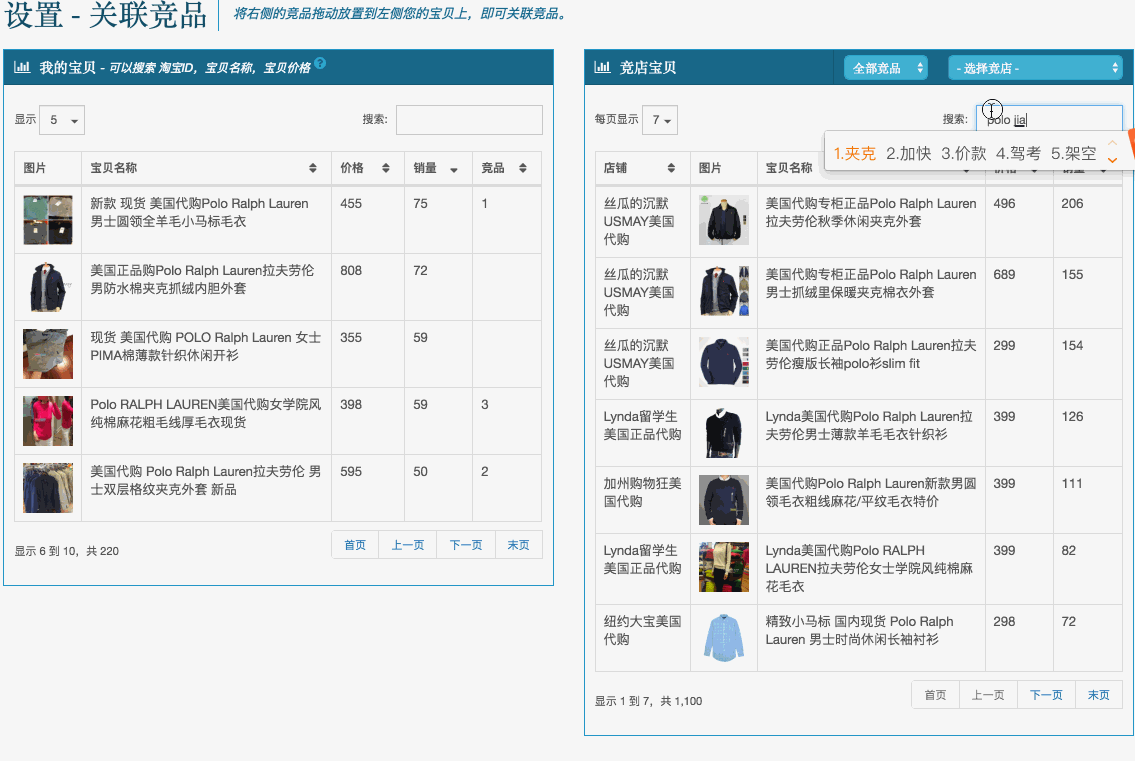Click competitor sales value 206

coord(1072,204)
